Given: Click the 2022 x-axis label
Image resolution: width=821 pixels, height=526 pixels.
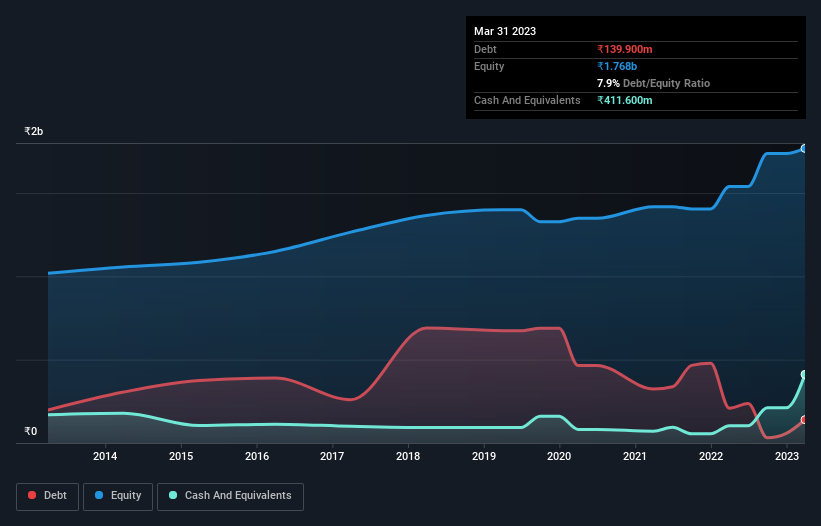Looking at the screenshot, I should 711,456.
